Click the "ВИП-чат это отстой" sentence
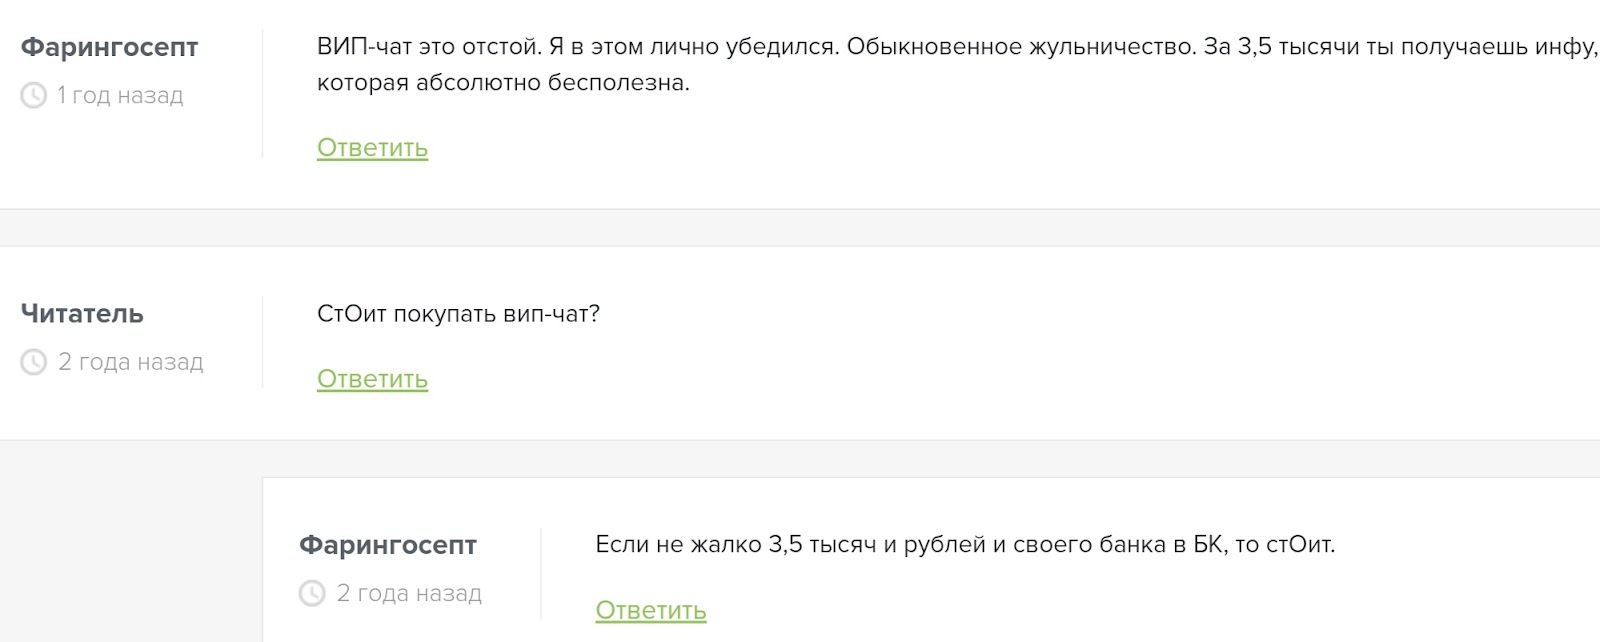The width and height of the screenshot is (1600, 642). 430,47
